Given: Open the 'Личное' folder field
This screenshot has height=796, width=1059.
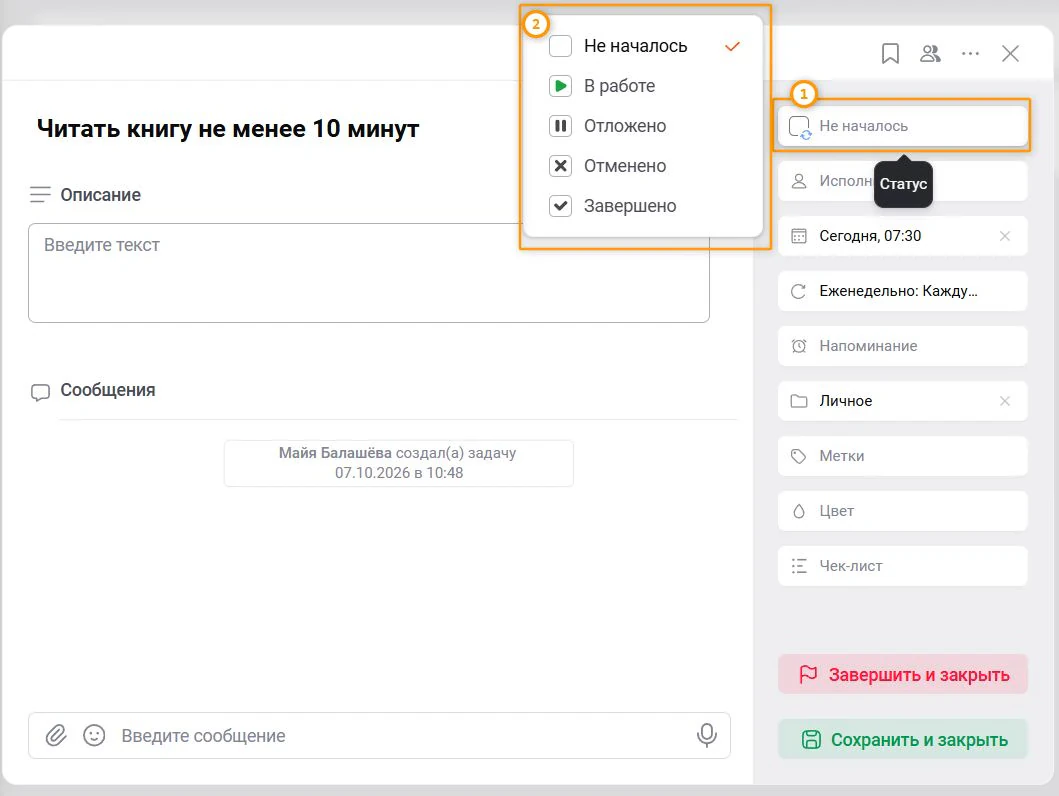Looking at the screenshot, I should point(902,401).
